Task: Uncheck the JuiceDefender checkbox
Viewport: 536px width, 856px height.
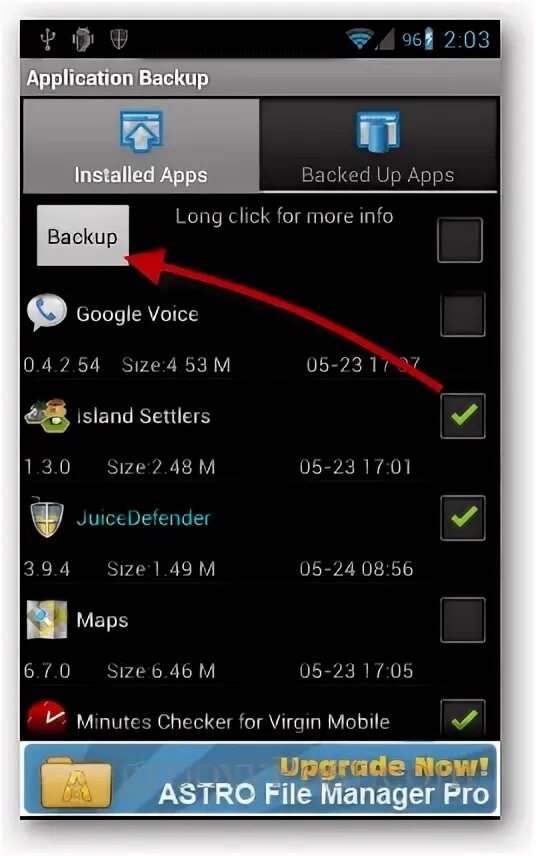Action: click(x=462, y=518)
